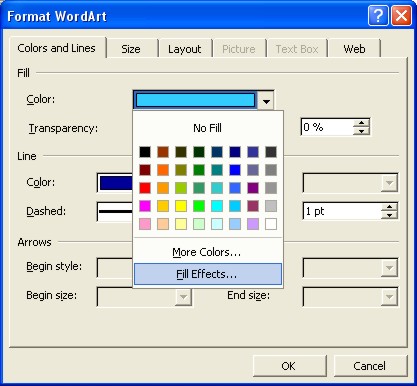The width and height of the screenshot is (417, 386).
Task: Choose No Fill option
Action: [x=207, y=128]
